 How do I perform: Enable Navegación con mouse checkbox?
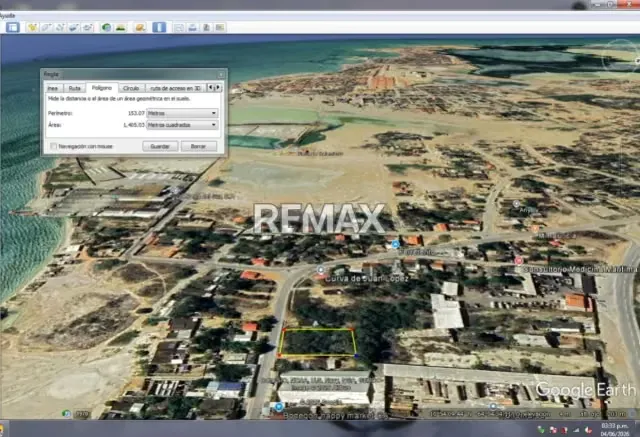tap(53, 146)
